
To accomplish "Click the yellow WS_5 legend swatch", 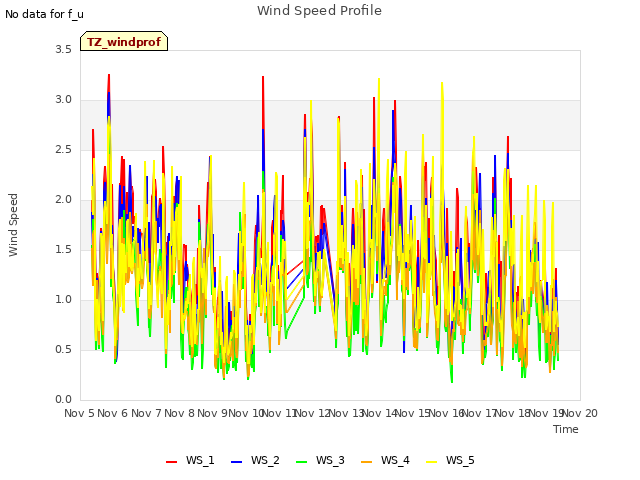I will pos(431,462).
